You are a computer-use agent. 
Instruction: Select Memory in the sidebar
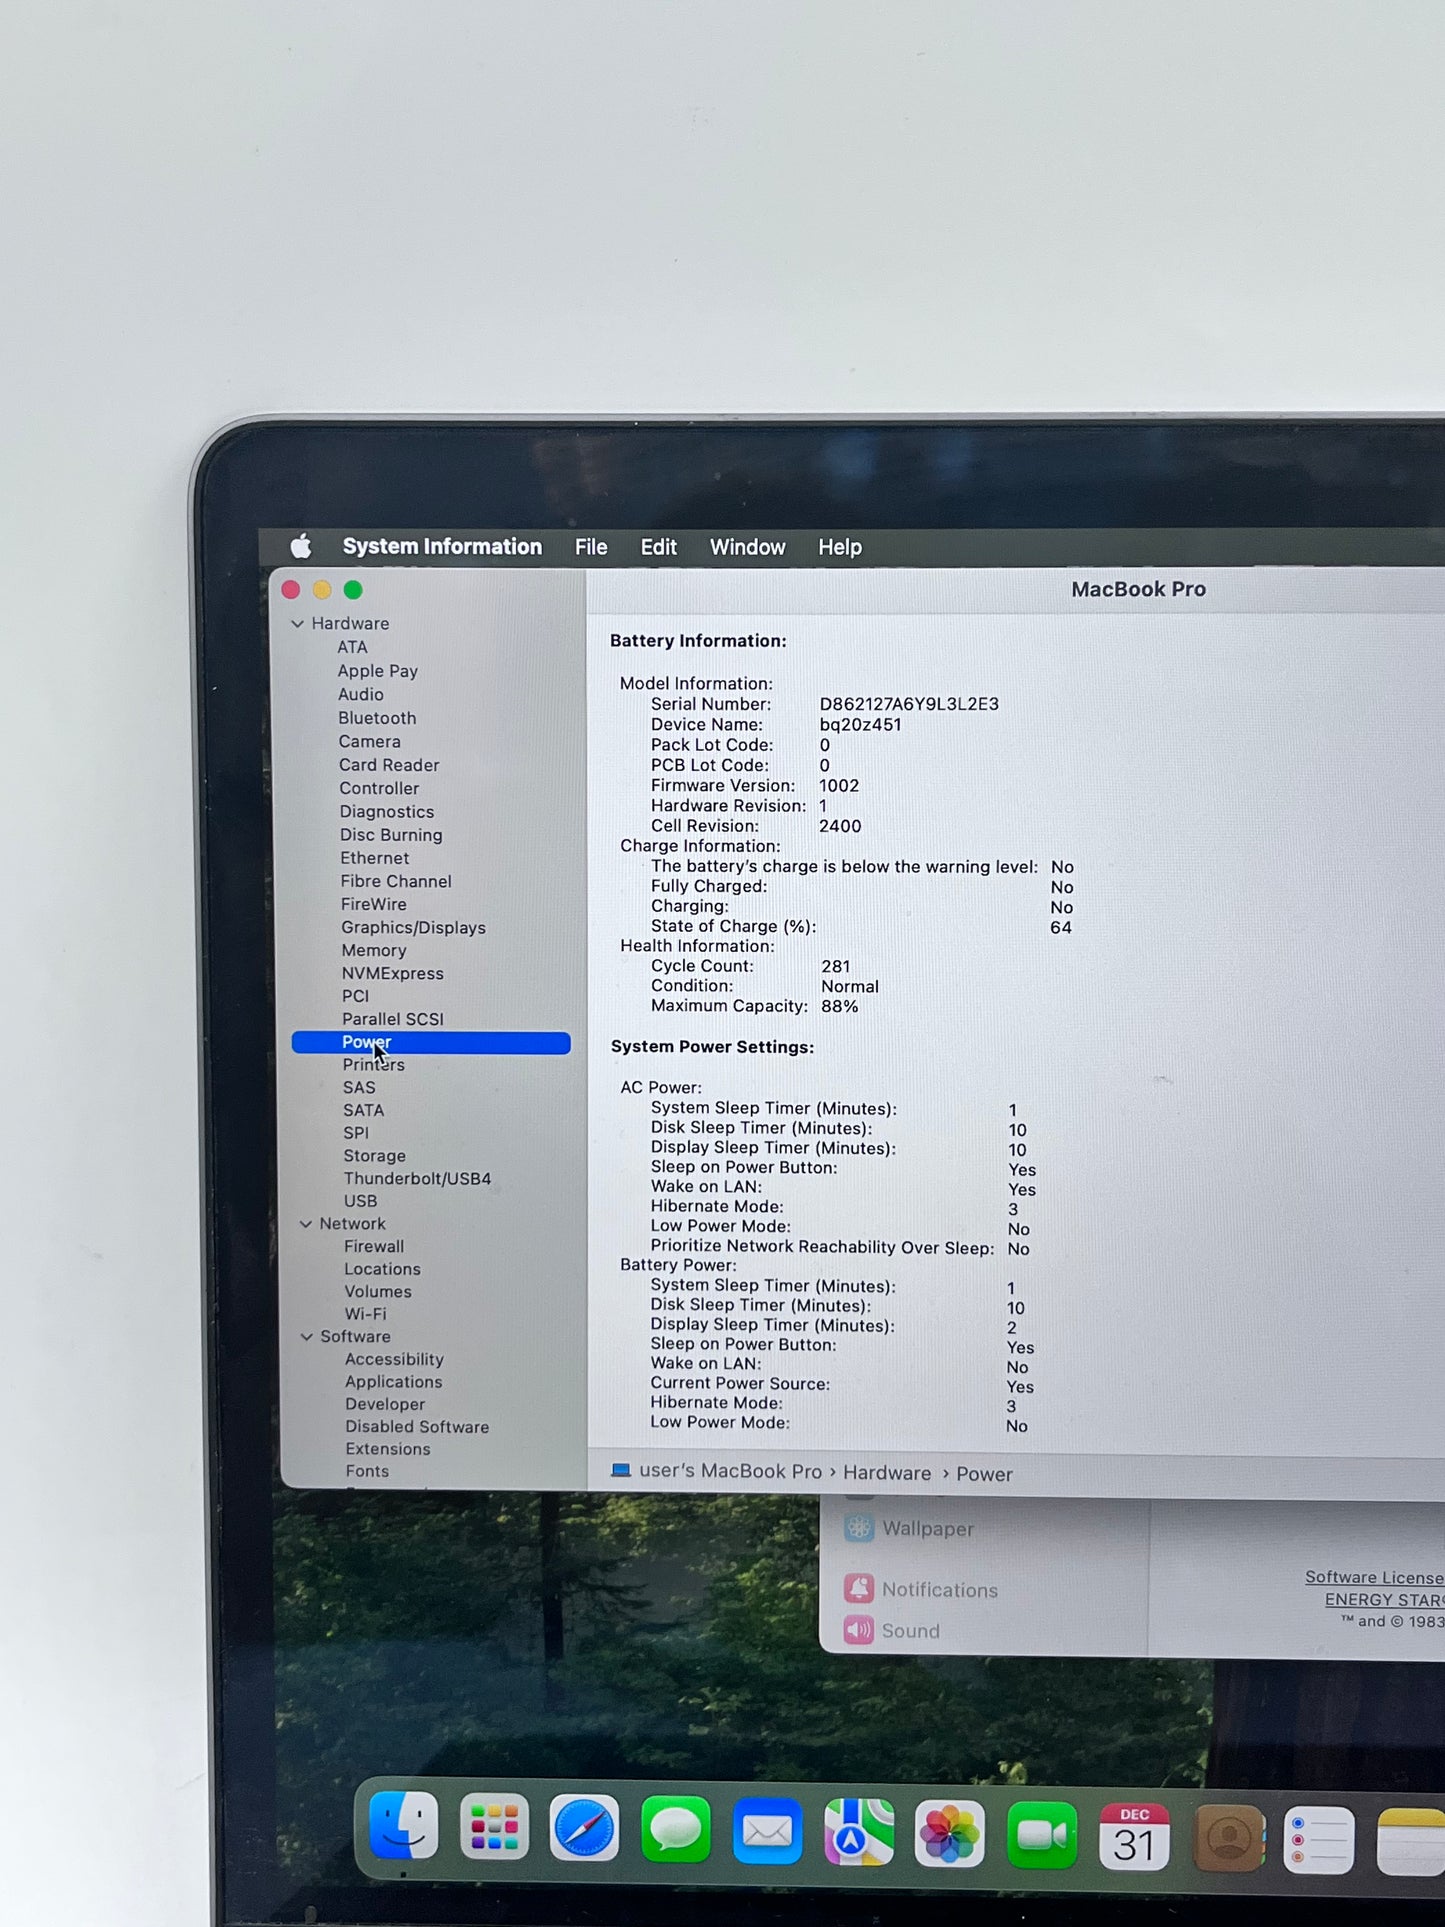point(374,950)
